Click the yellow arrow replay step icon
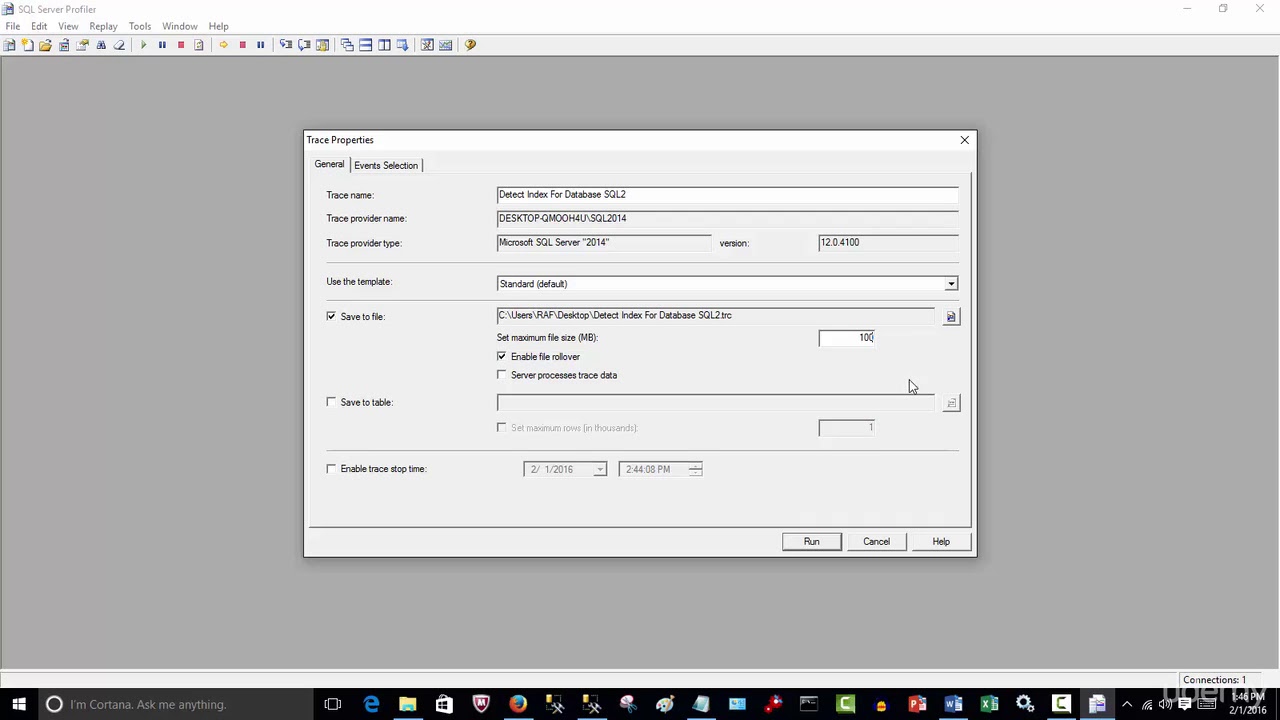The width and height of the screenshot is (1280, 720). (x=223, y=45)
